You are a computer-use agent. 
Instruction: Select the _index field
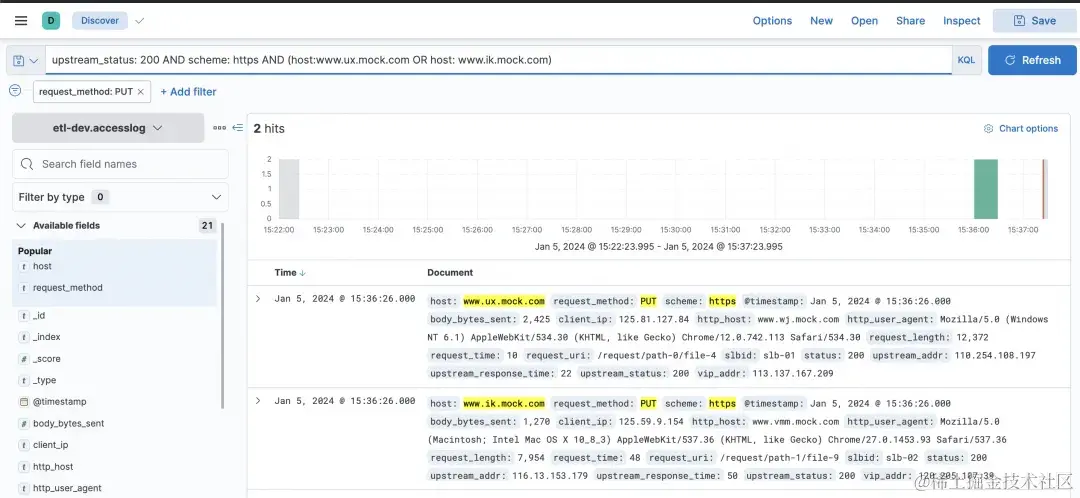pos(47,337)
